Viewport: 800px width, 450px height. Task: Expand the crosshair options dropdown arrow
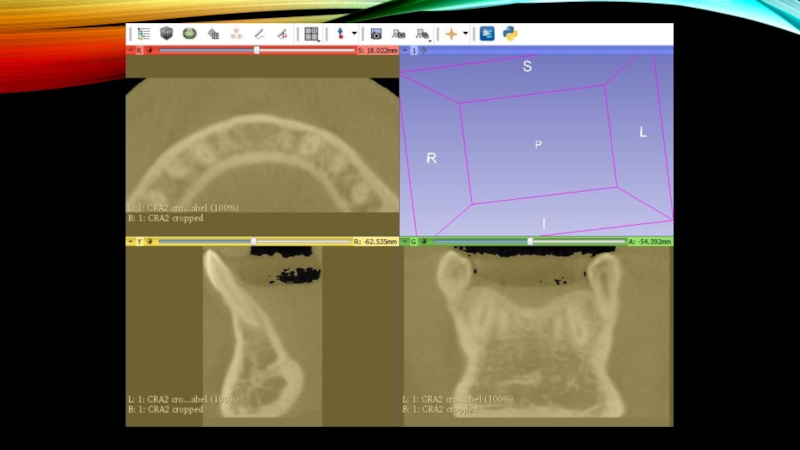465,34
